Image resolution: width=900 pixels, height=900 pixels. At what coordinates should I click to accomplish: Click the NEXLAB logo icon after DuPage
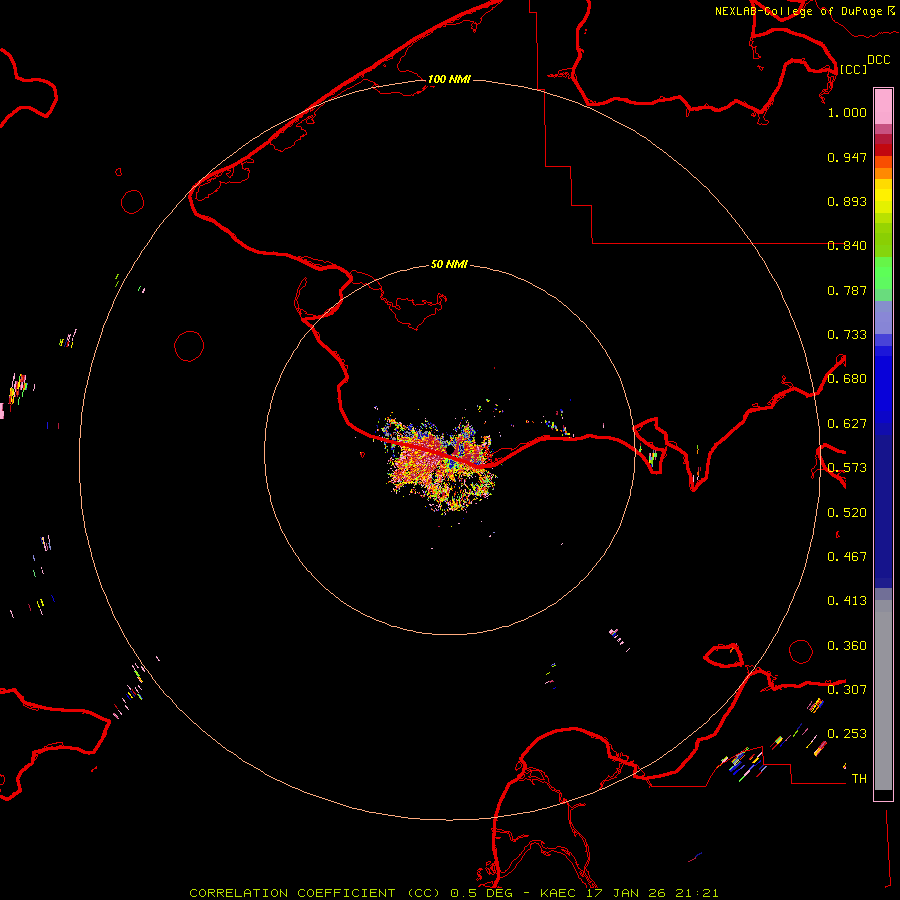click(x=891, y=11)
